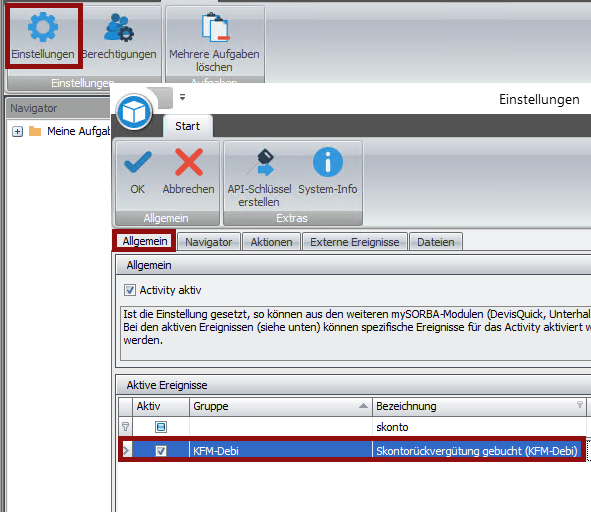Click Mehrere Aufgaben löschen icon
The image size is (591, 512).
pos(214,27)
